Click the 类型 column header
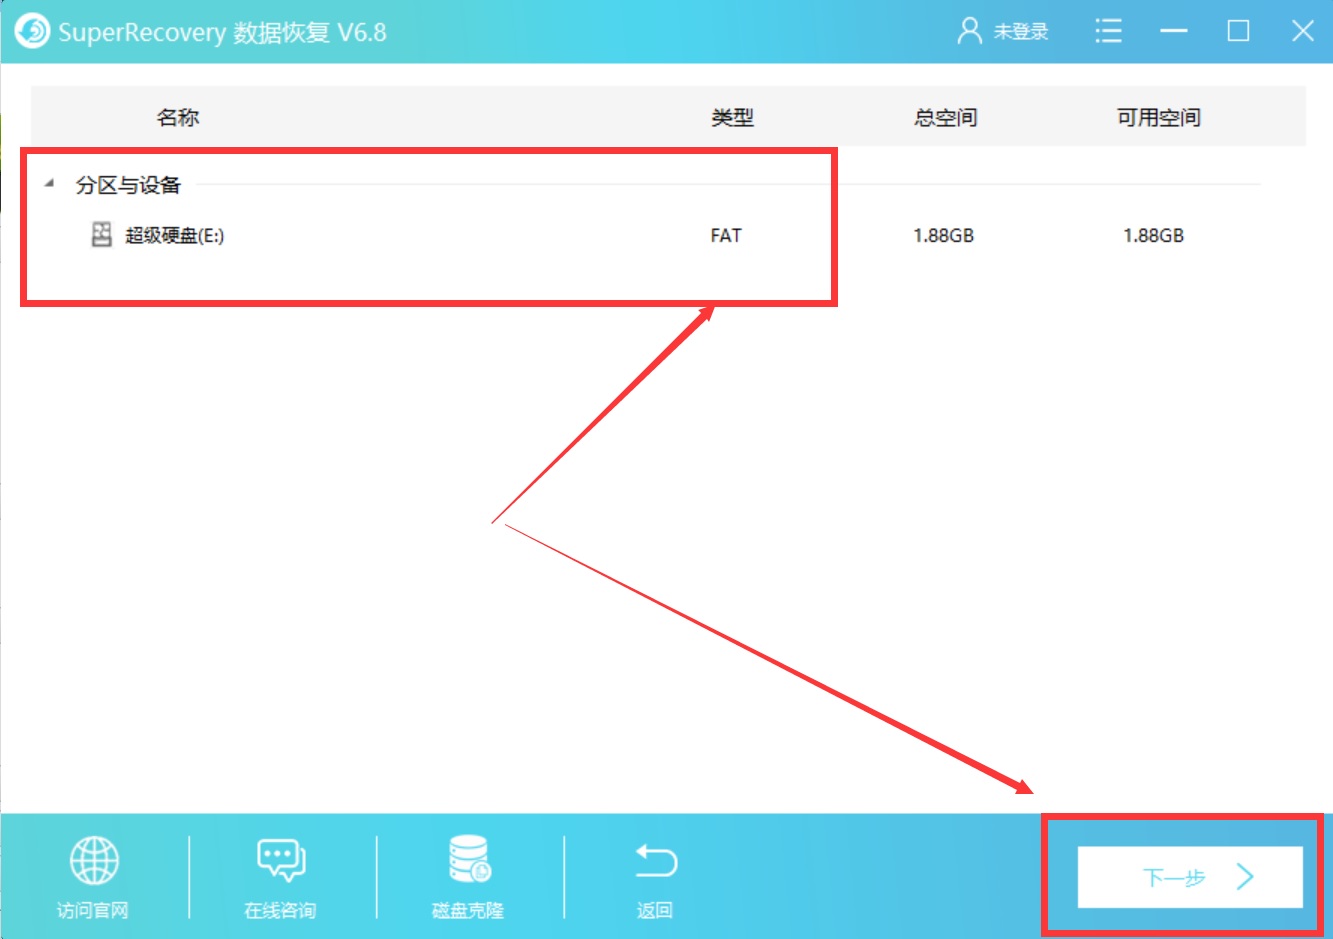1333x939 pixels. point(732,117)
